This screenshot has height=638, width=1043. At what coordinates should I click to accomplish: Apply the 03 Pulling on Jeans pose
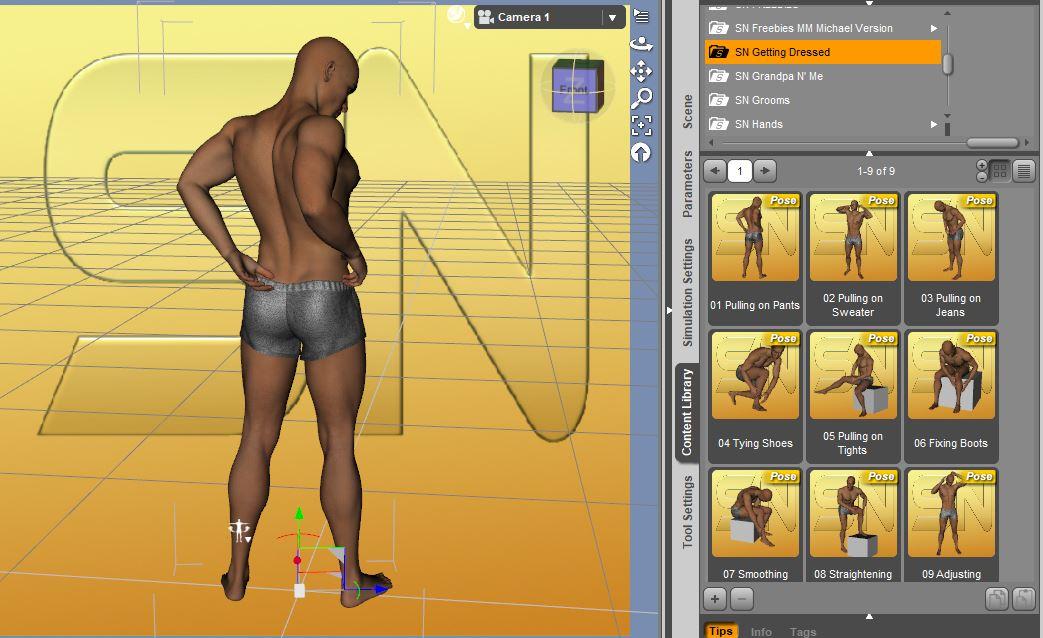[x=951, y=257]
